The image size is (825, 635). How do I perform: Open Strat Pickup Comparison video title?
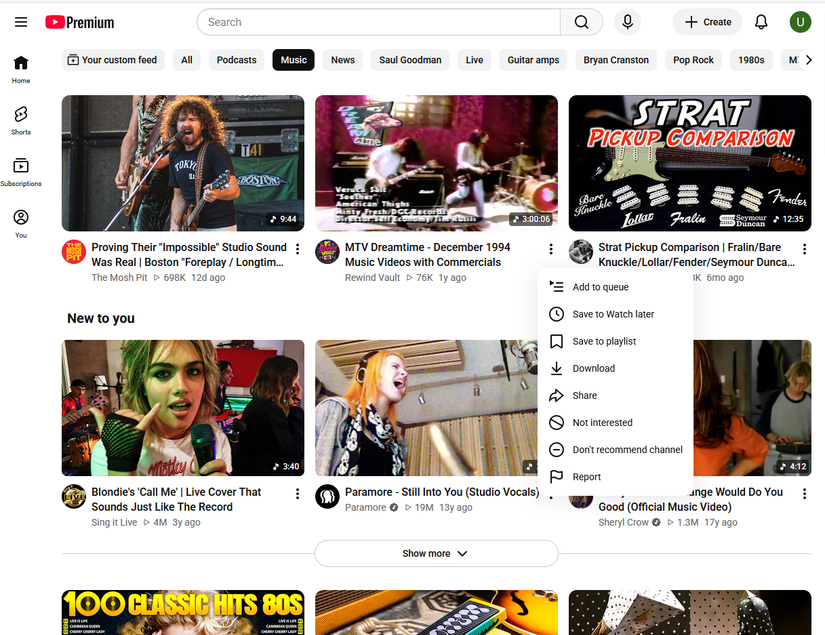(x=697, y=255)
